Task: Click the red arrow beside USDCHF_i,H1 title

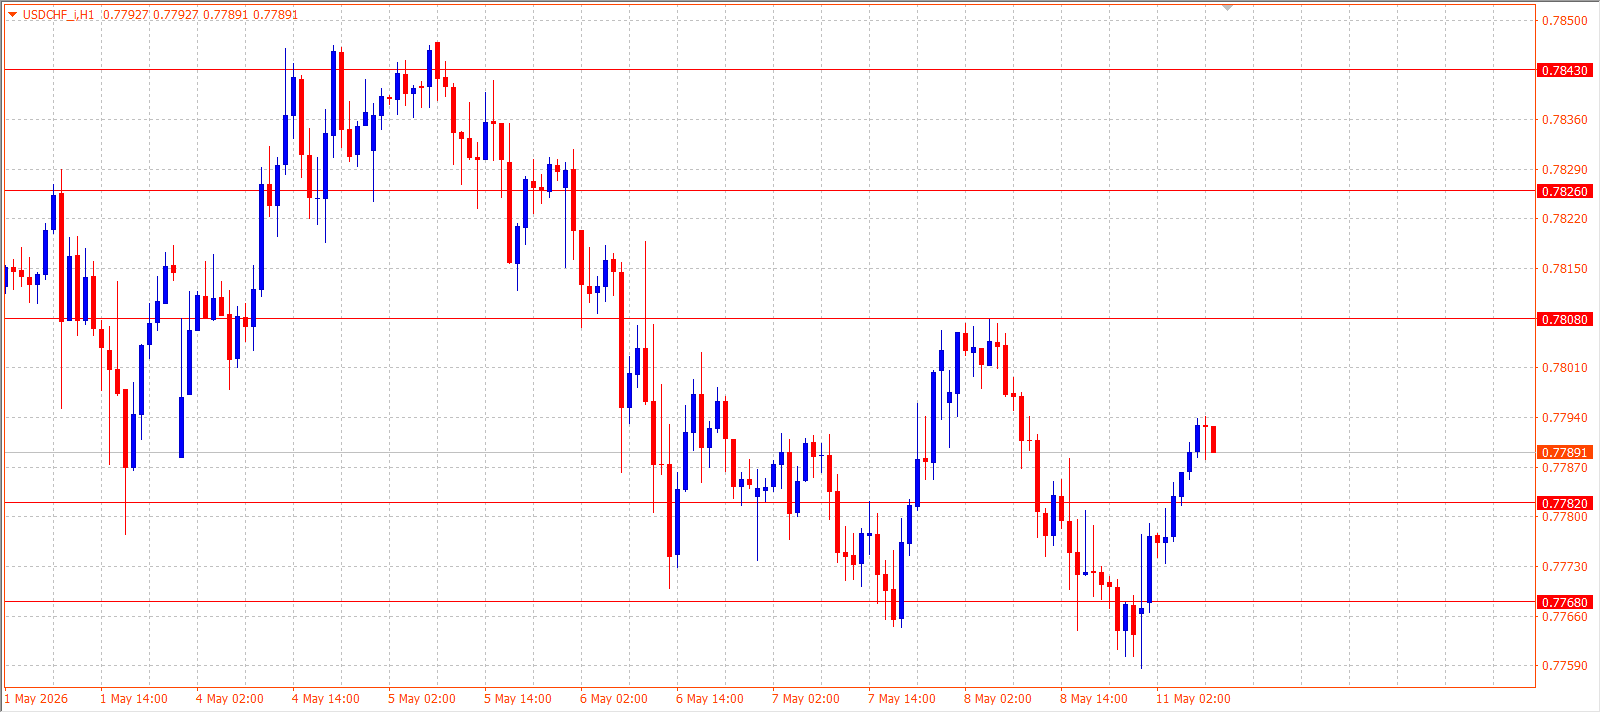Action: click(12, 14)
